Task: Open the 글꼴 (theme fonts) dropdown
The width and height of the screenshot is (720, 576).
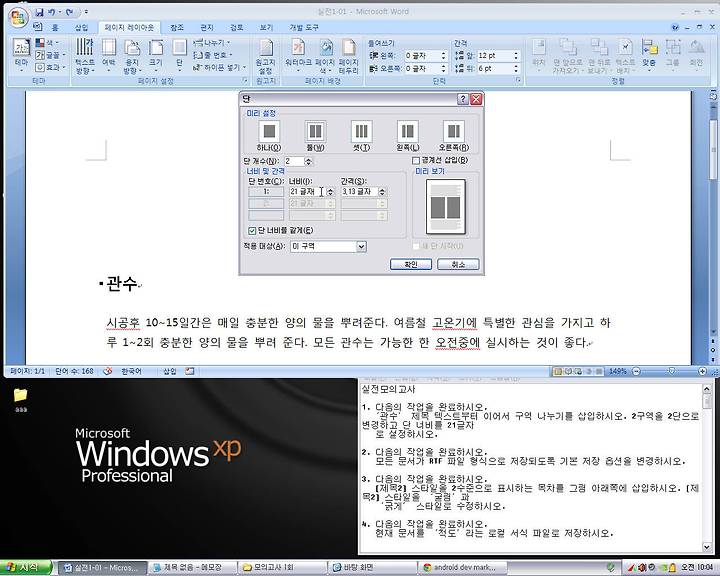Action: 51,55
